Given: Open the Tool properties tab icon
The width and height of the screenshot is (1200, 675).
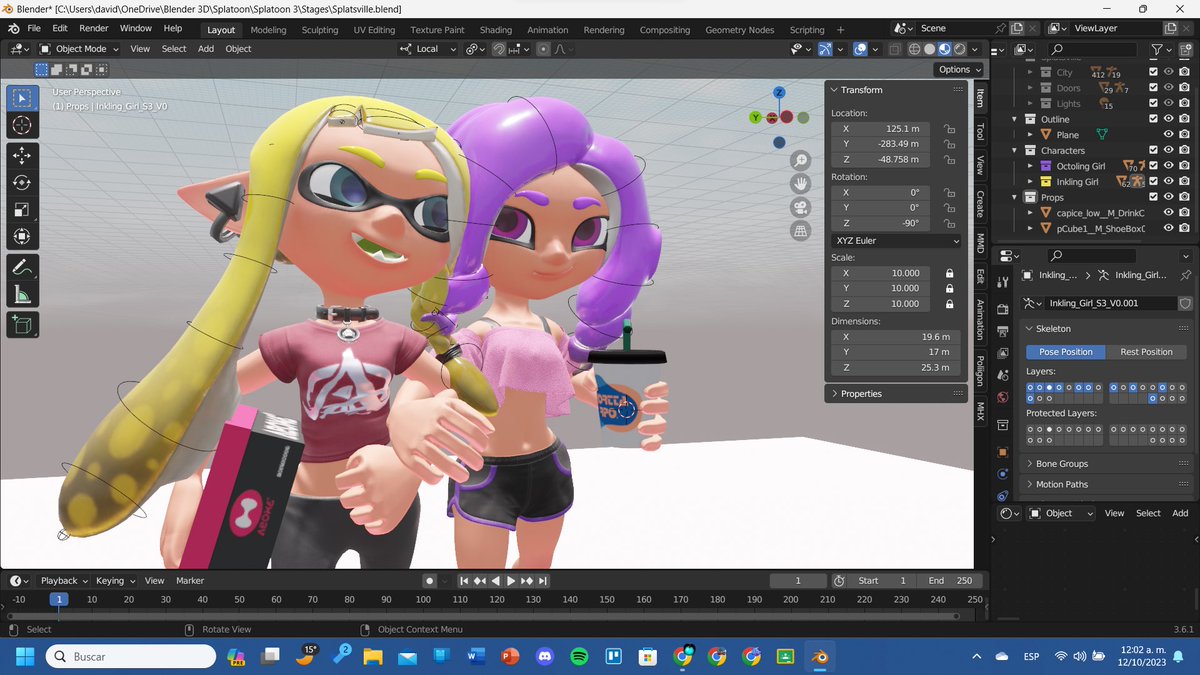Looking at the screenshot, I should pos(1003,283).
